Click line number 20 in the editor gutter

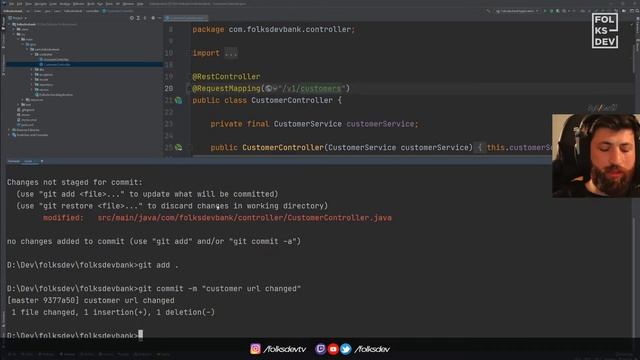[169, 89]
